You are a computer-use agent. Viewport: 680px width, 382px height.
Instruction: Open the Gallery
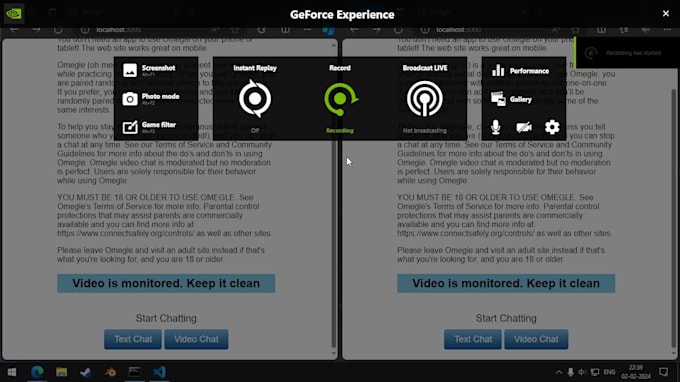(x=511, y=99)
